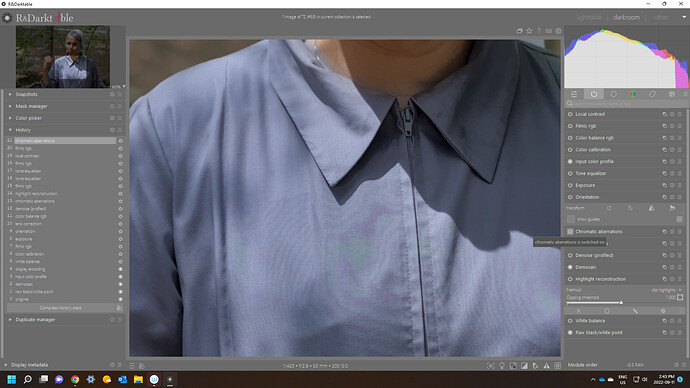Image resolution: width=690 pixels, height=388 pixels.
Task: Select uniformly blending mode icon
Action: pyautogui.click(x=607, y=311)
